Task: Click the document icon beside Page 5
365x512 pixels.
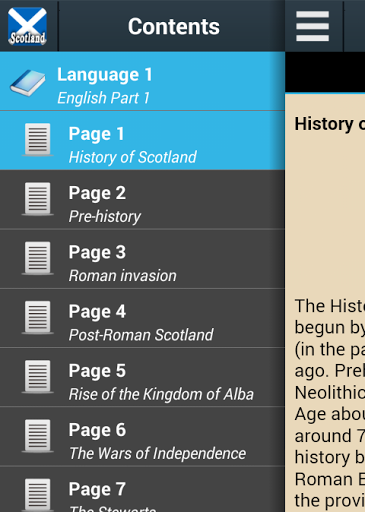Action: (38, 377)
